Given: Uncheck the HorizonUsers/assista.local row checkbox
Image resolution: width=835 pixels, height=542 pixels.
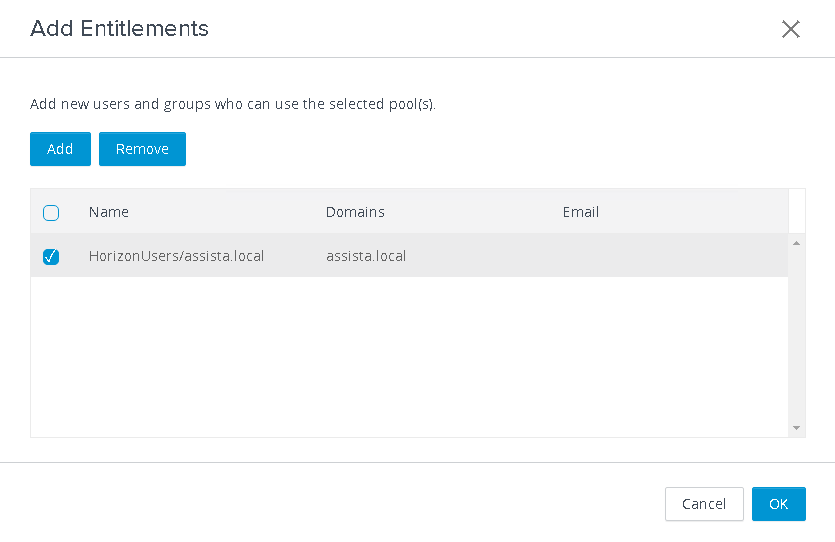Looking at the screenshot, I should point(51,257).
